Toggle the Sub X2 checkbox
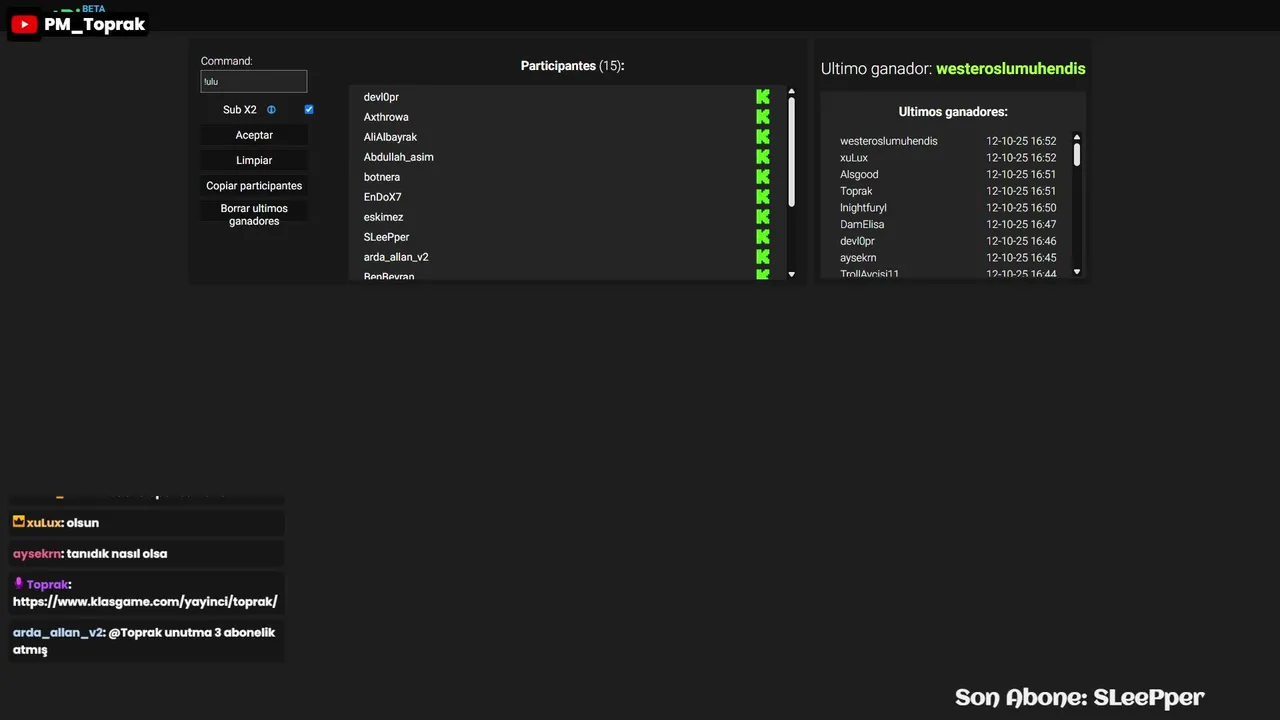Viewport: 1280px width, 720px height. click(x=309, y=110)
